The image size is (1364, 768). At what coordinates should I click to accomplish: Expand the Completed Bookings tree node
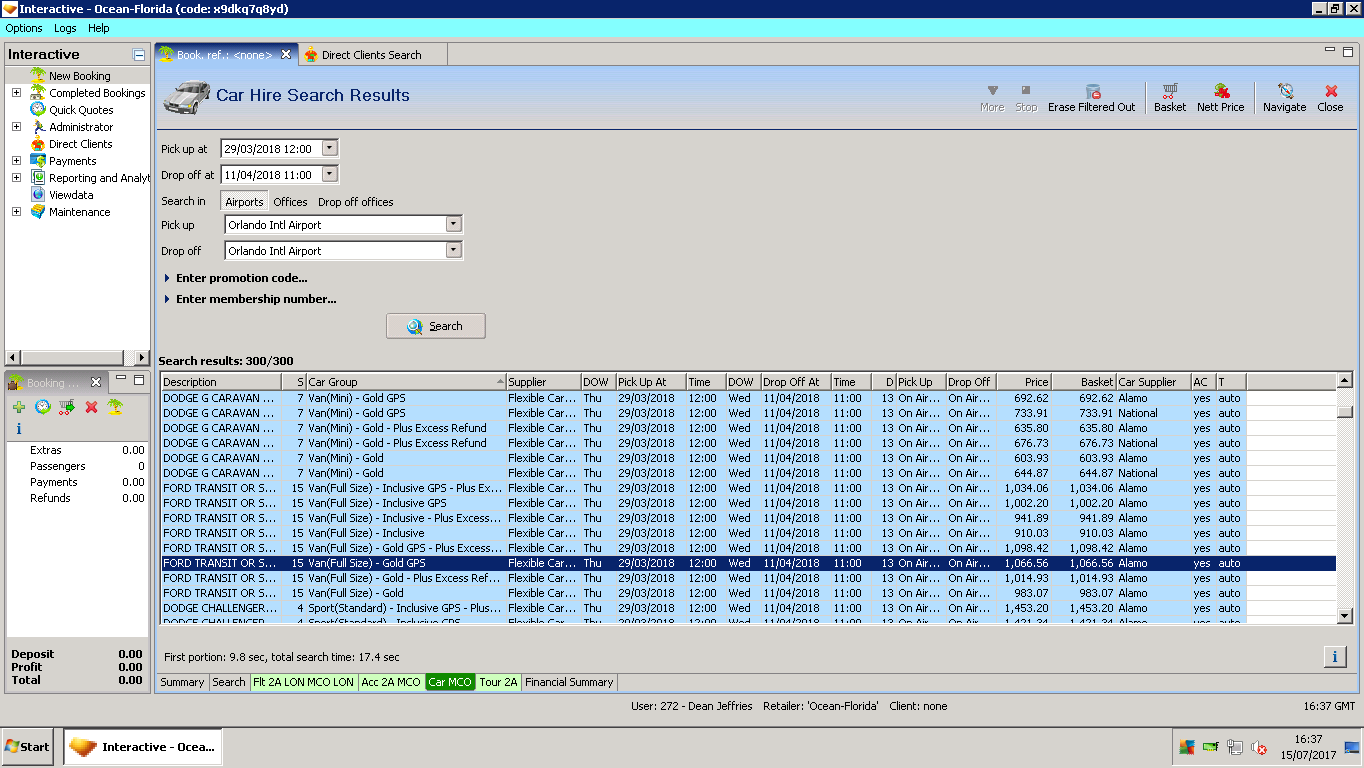pyautogui.click(x=16, y=93)
